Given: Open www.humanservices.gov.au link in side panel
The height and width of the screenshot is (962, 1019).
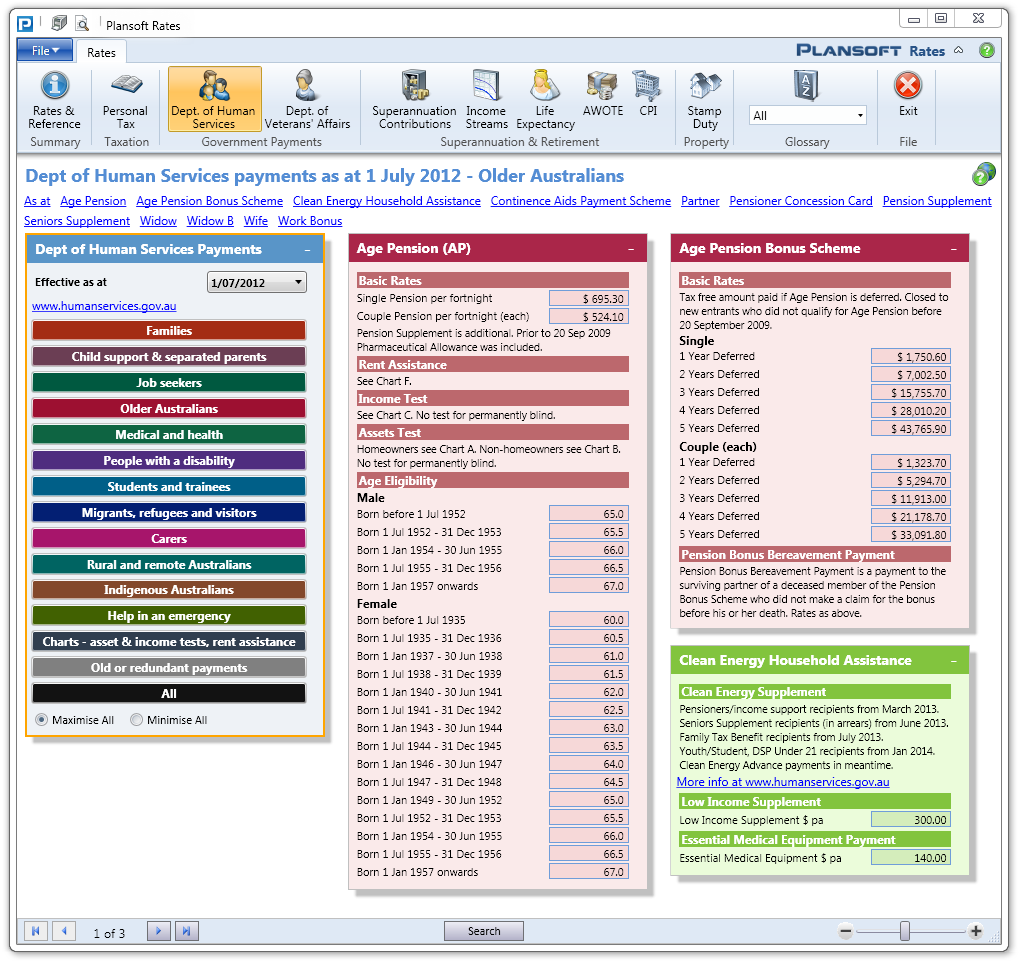Looking at the screenshot, I should click(104, 306).
